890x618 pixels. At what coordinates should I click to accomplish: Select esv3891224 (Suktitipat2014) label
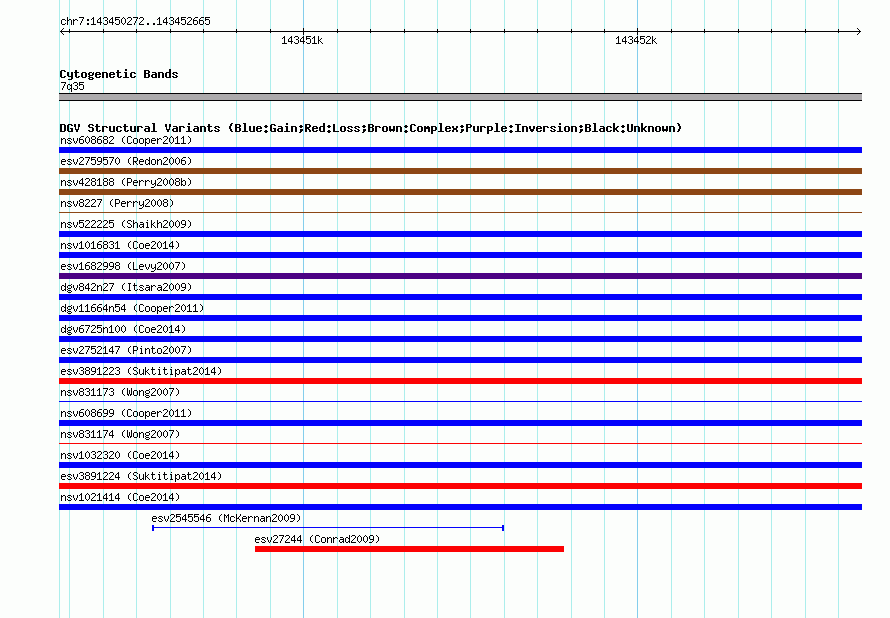click(141, 476)
